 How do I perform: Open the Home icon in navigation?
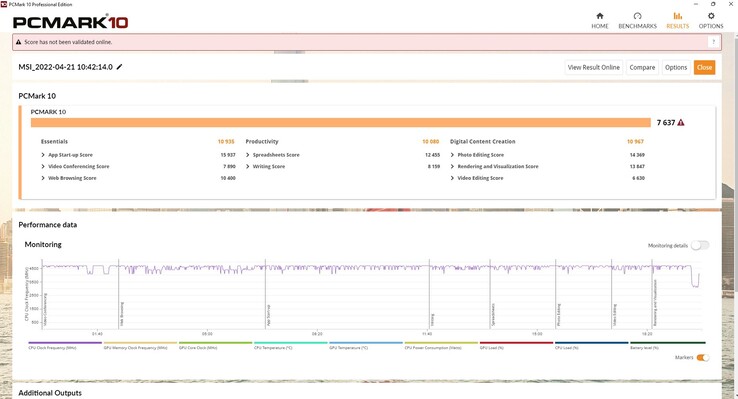click(600, 16)
